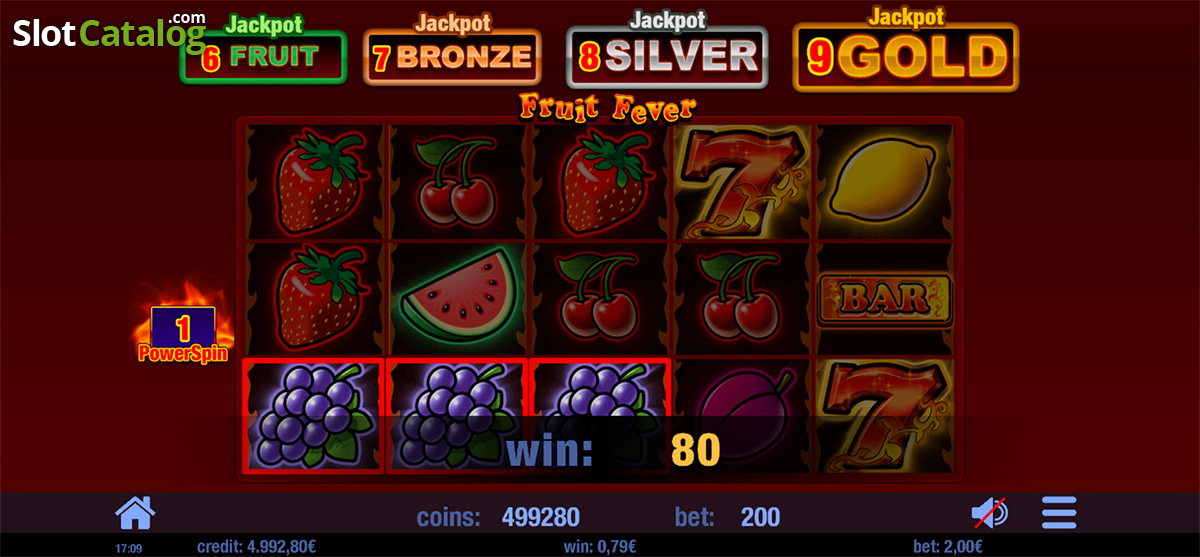Tap the cherries symbol in top row

457,180
